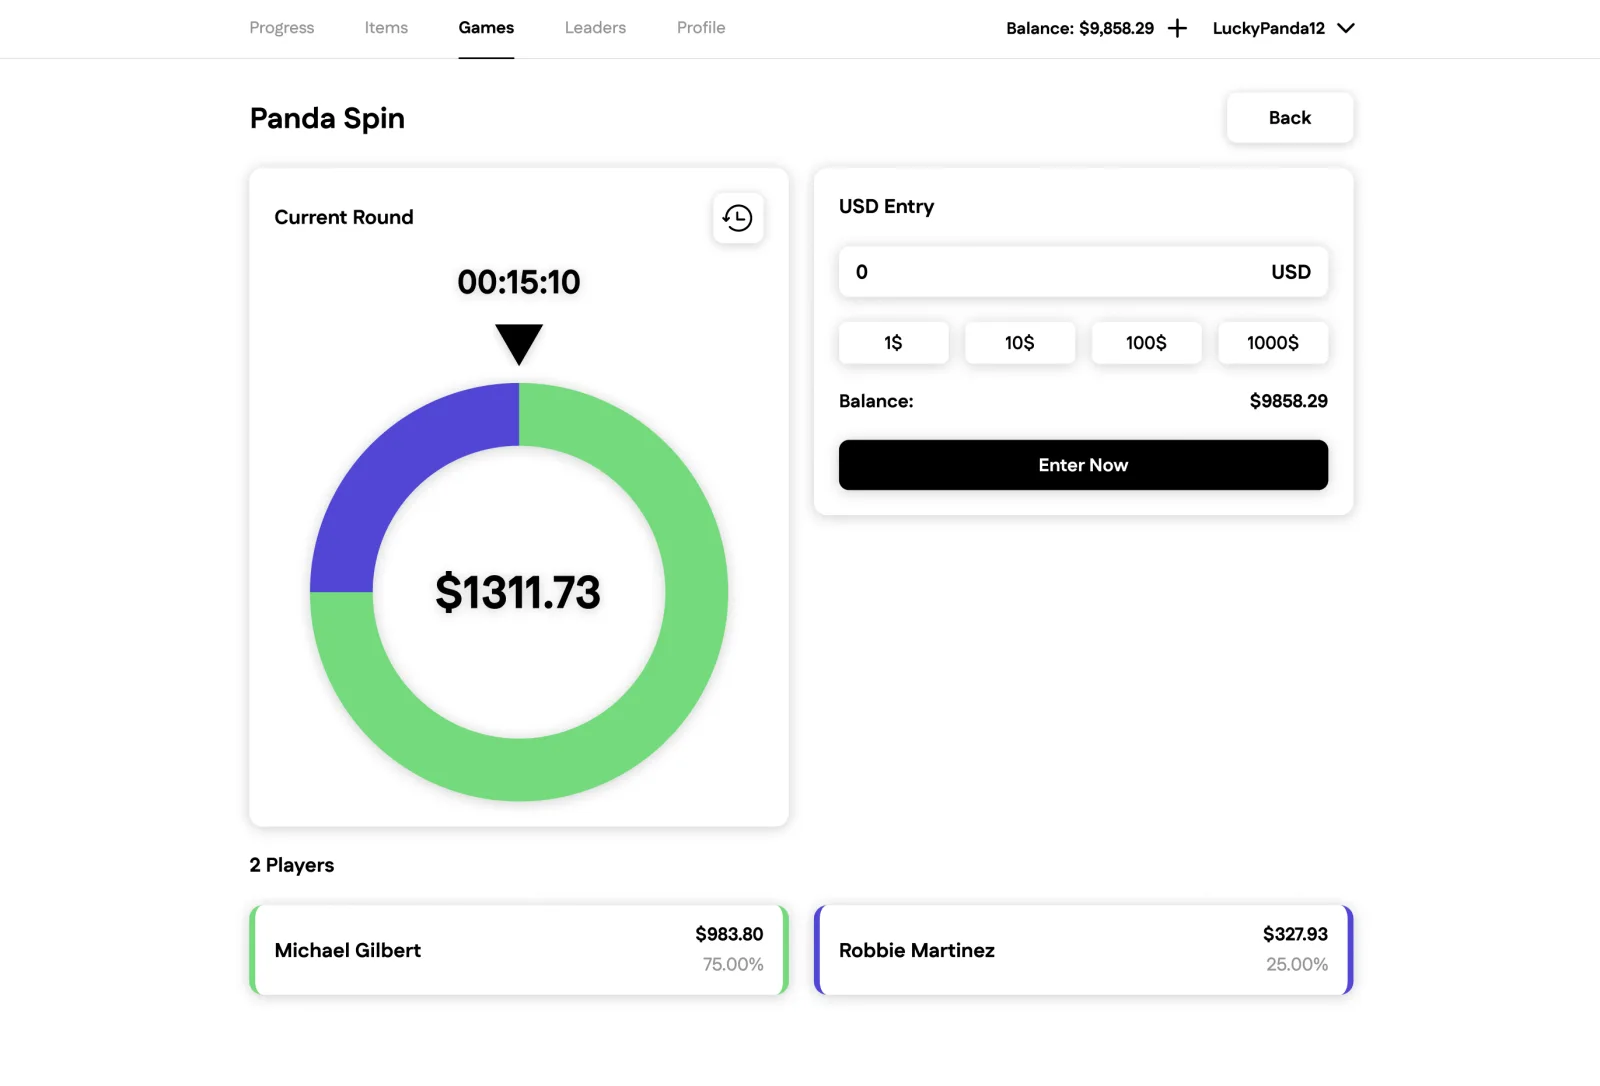1600x1086 pixels.
Task: Click the black wheel pointer triangle
Action: [x=519, y=343]
